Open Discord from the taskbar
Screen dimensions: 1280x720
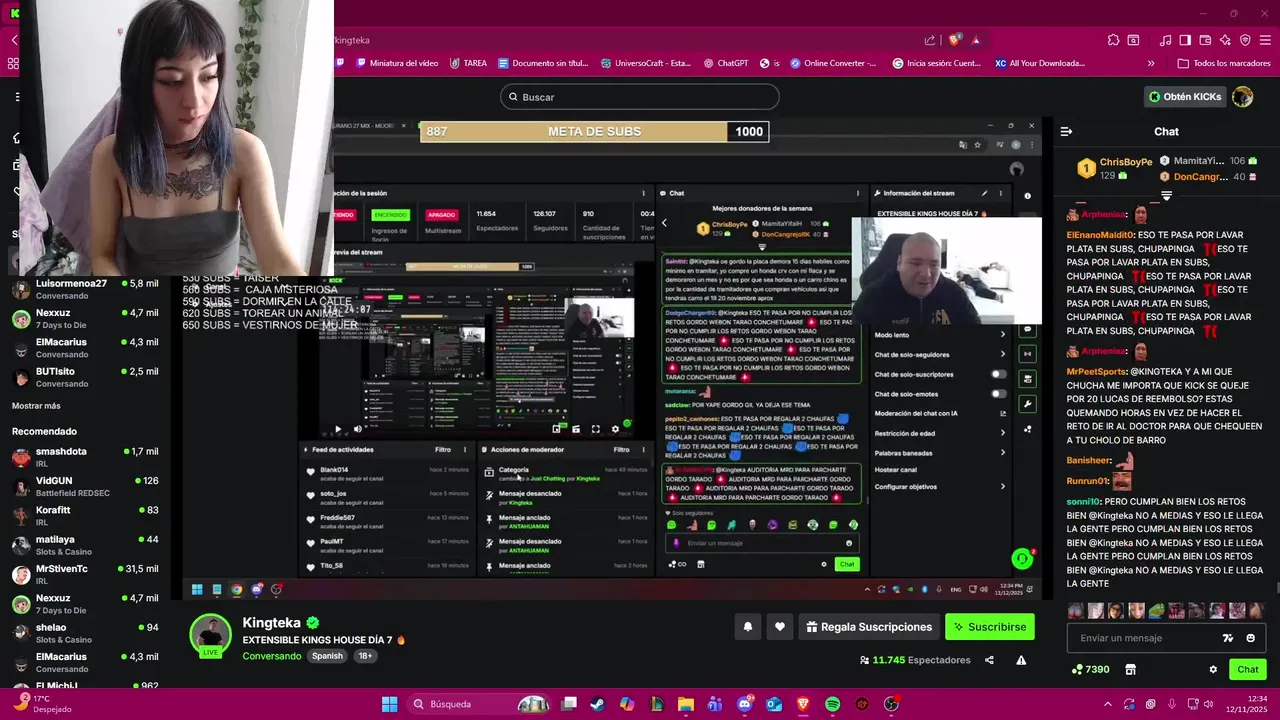pyautogui.click(x=744, y=704)
